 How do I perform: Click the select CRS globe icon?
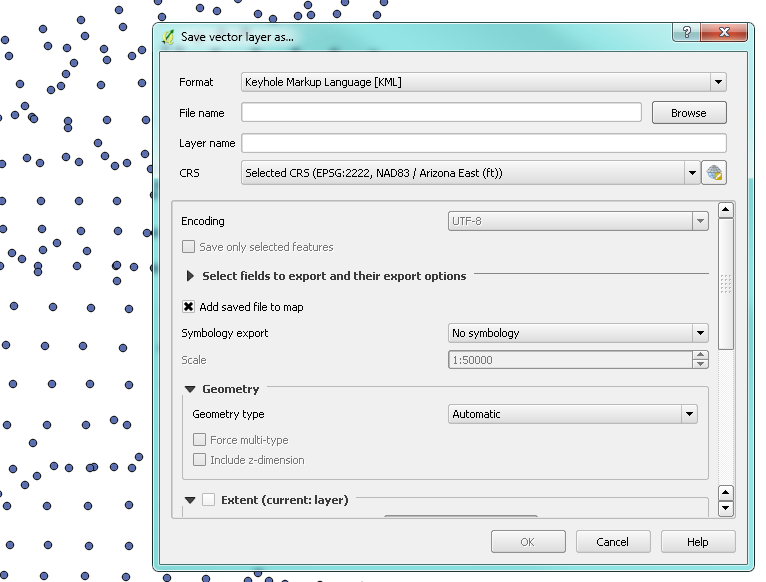coord(714,172)
